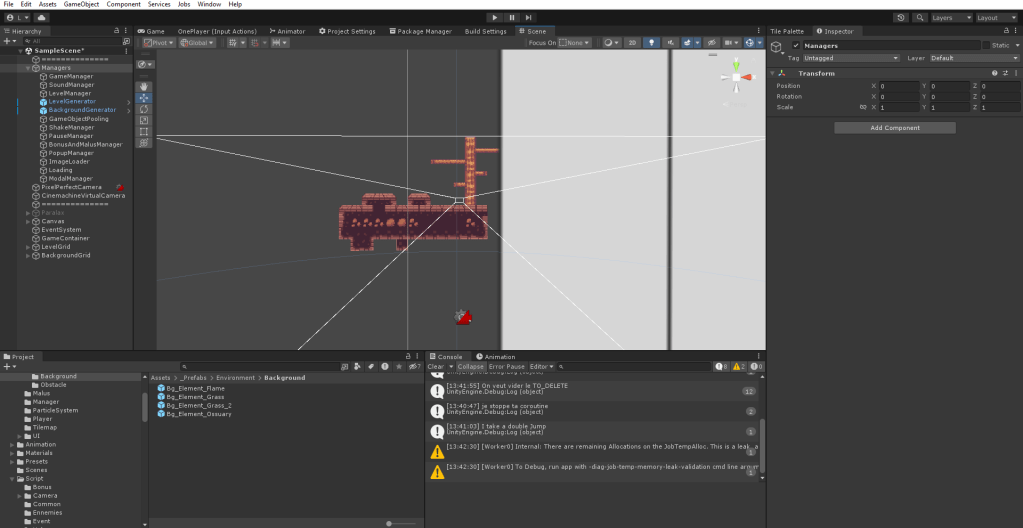1023x528 pixels.
Task: Switch to the Animator tab
Action: [x=289, y=31]
